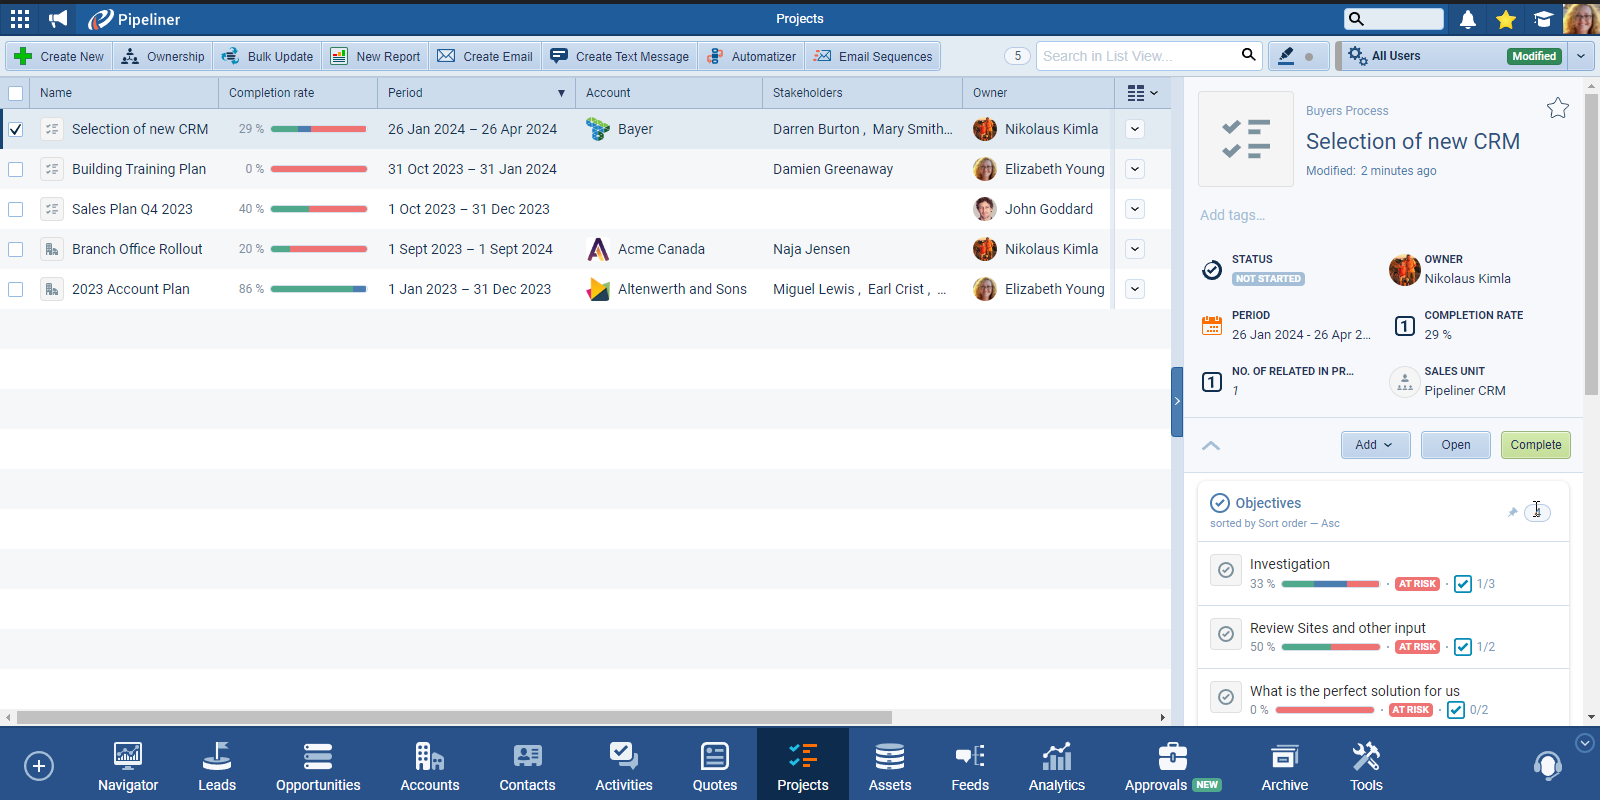Open the support headset icon
The width and height of the screenshot is (1600, 800).
tap(1547, 766)
